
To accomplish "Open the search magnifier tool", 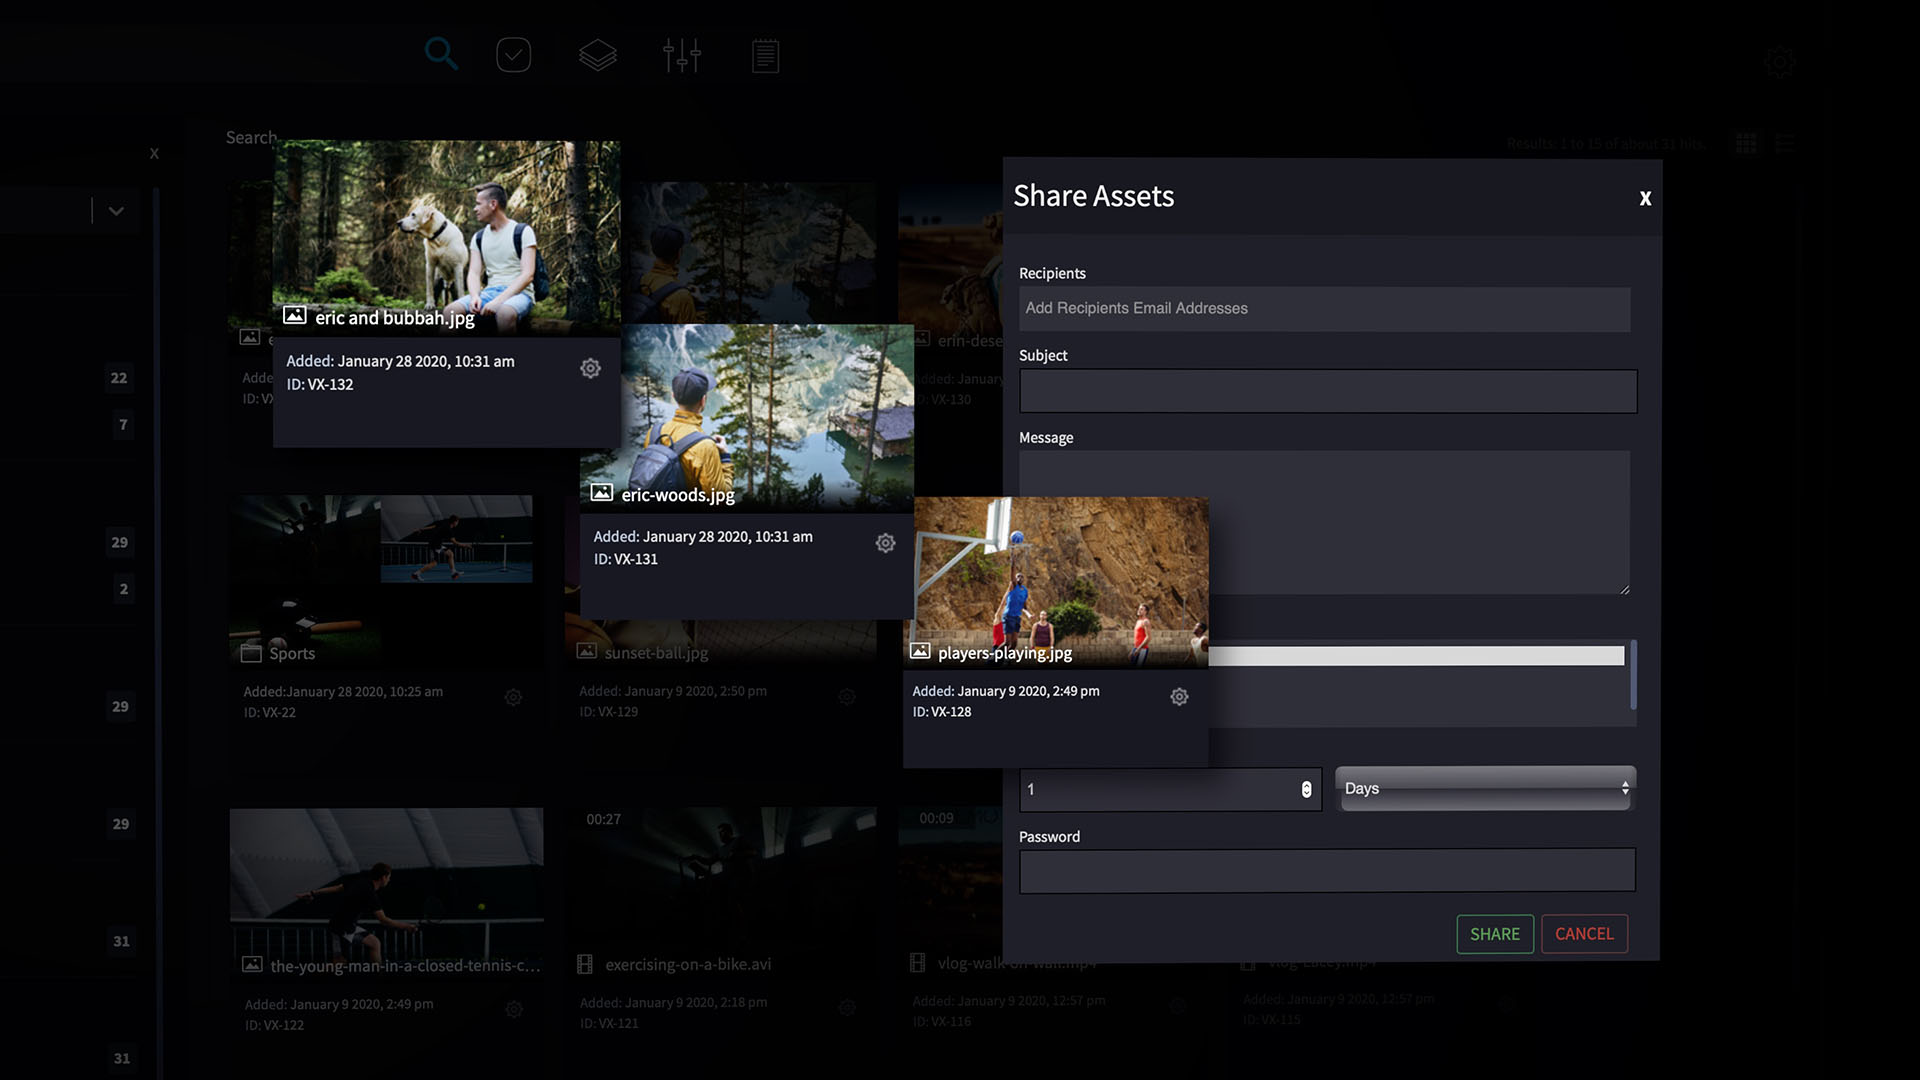I will point(441,54).
